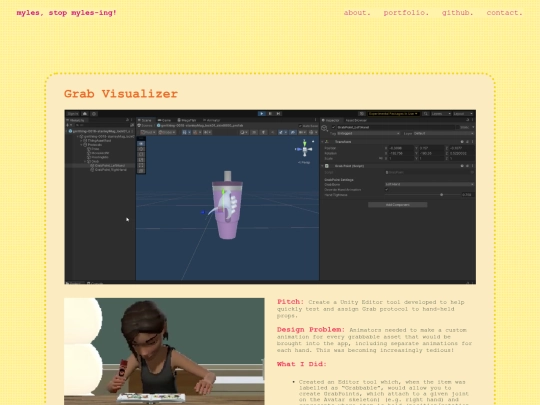Click the Pause button in Unity toolbar
This screenshot has width=540, height=405.
point(270,113)
